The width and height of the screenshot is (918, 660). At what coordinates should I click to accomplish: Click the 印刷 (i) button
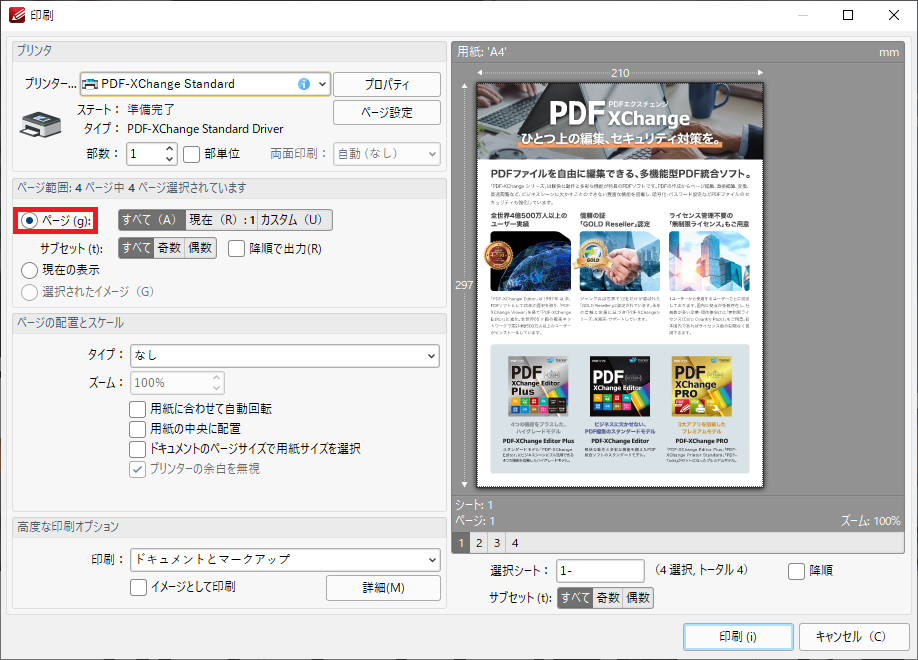click(x=738, y=637)
